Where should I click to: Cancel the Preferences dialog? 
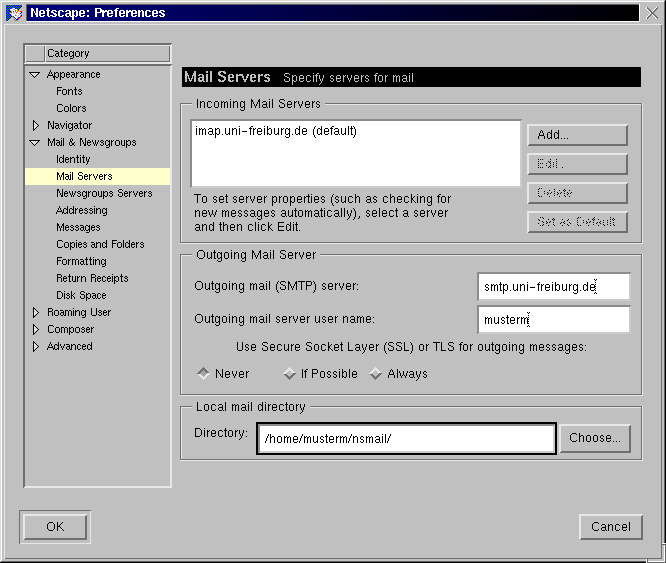pos(611,527)
